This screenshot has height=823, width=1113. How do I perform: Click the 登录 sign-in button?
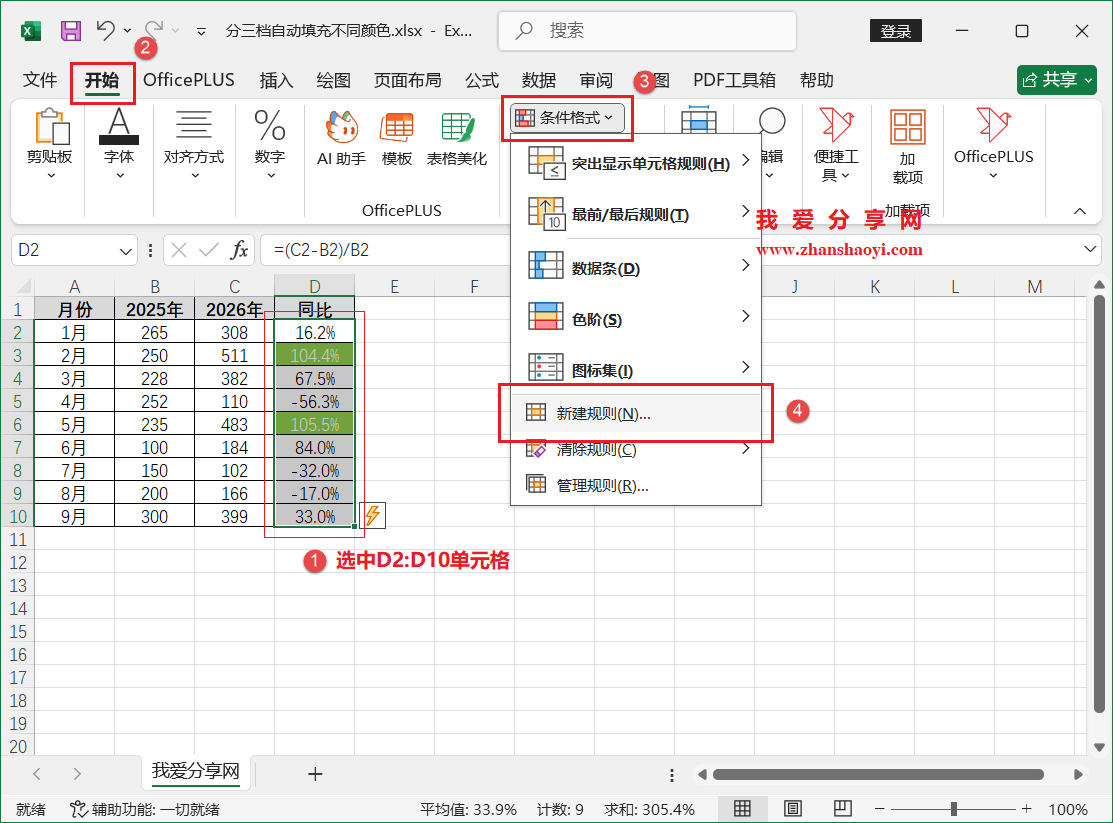coord(896,31)
